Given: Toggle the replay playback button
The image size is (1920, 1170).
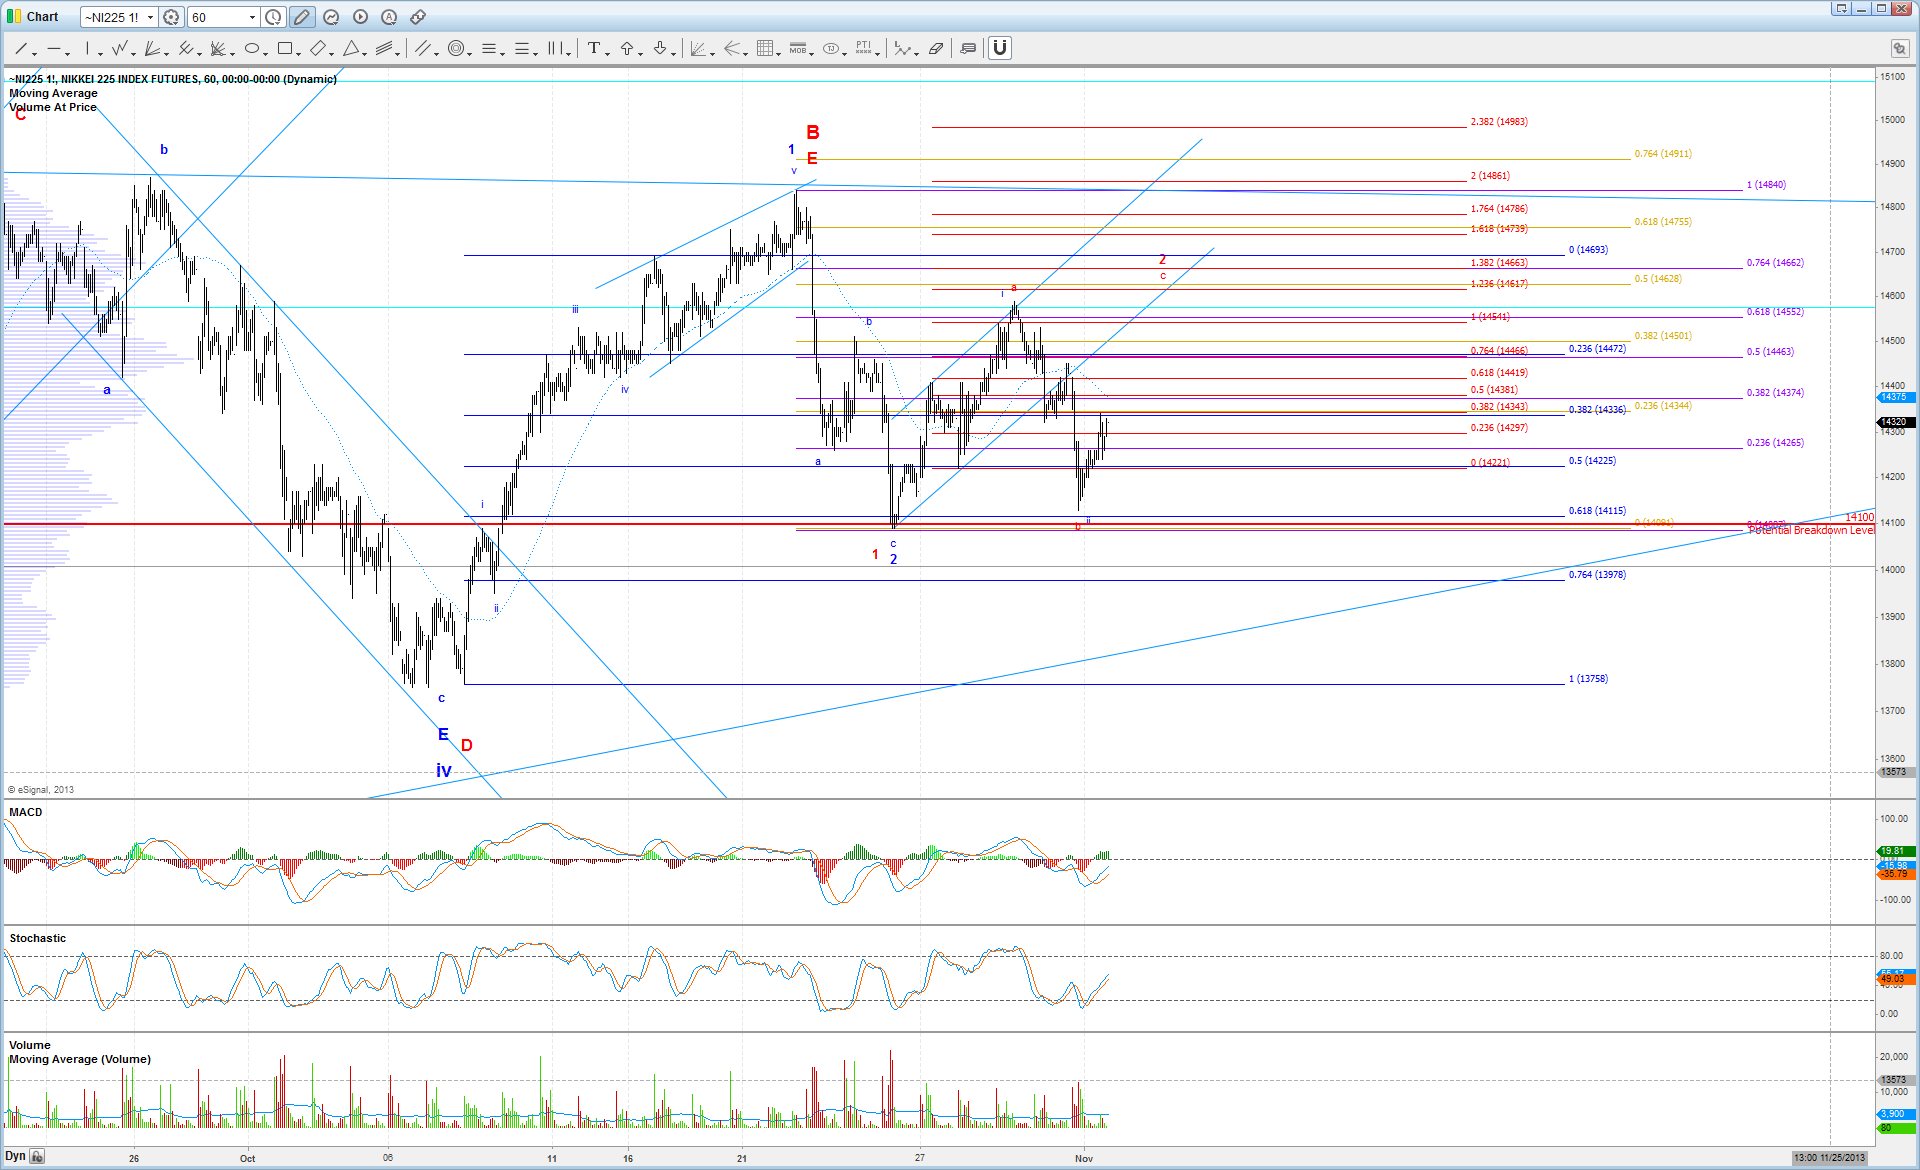Looking at the screenshot, I should coord(360,17).
